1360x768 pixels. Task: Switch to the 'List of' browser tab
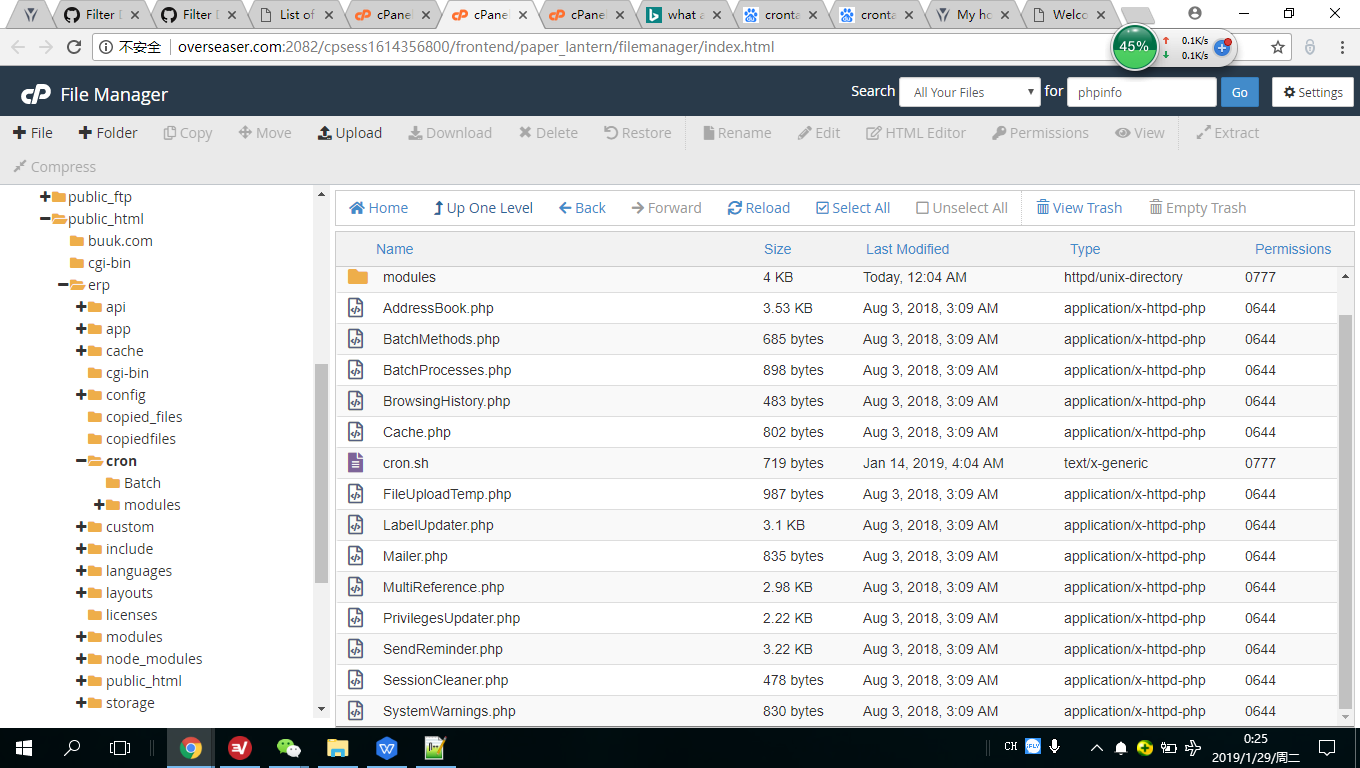pos(295,15)
